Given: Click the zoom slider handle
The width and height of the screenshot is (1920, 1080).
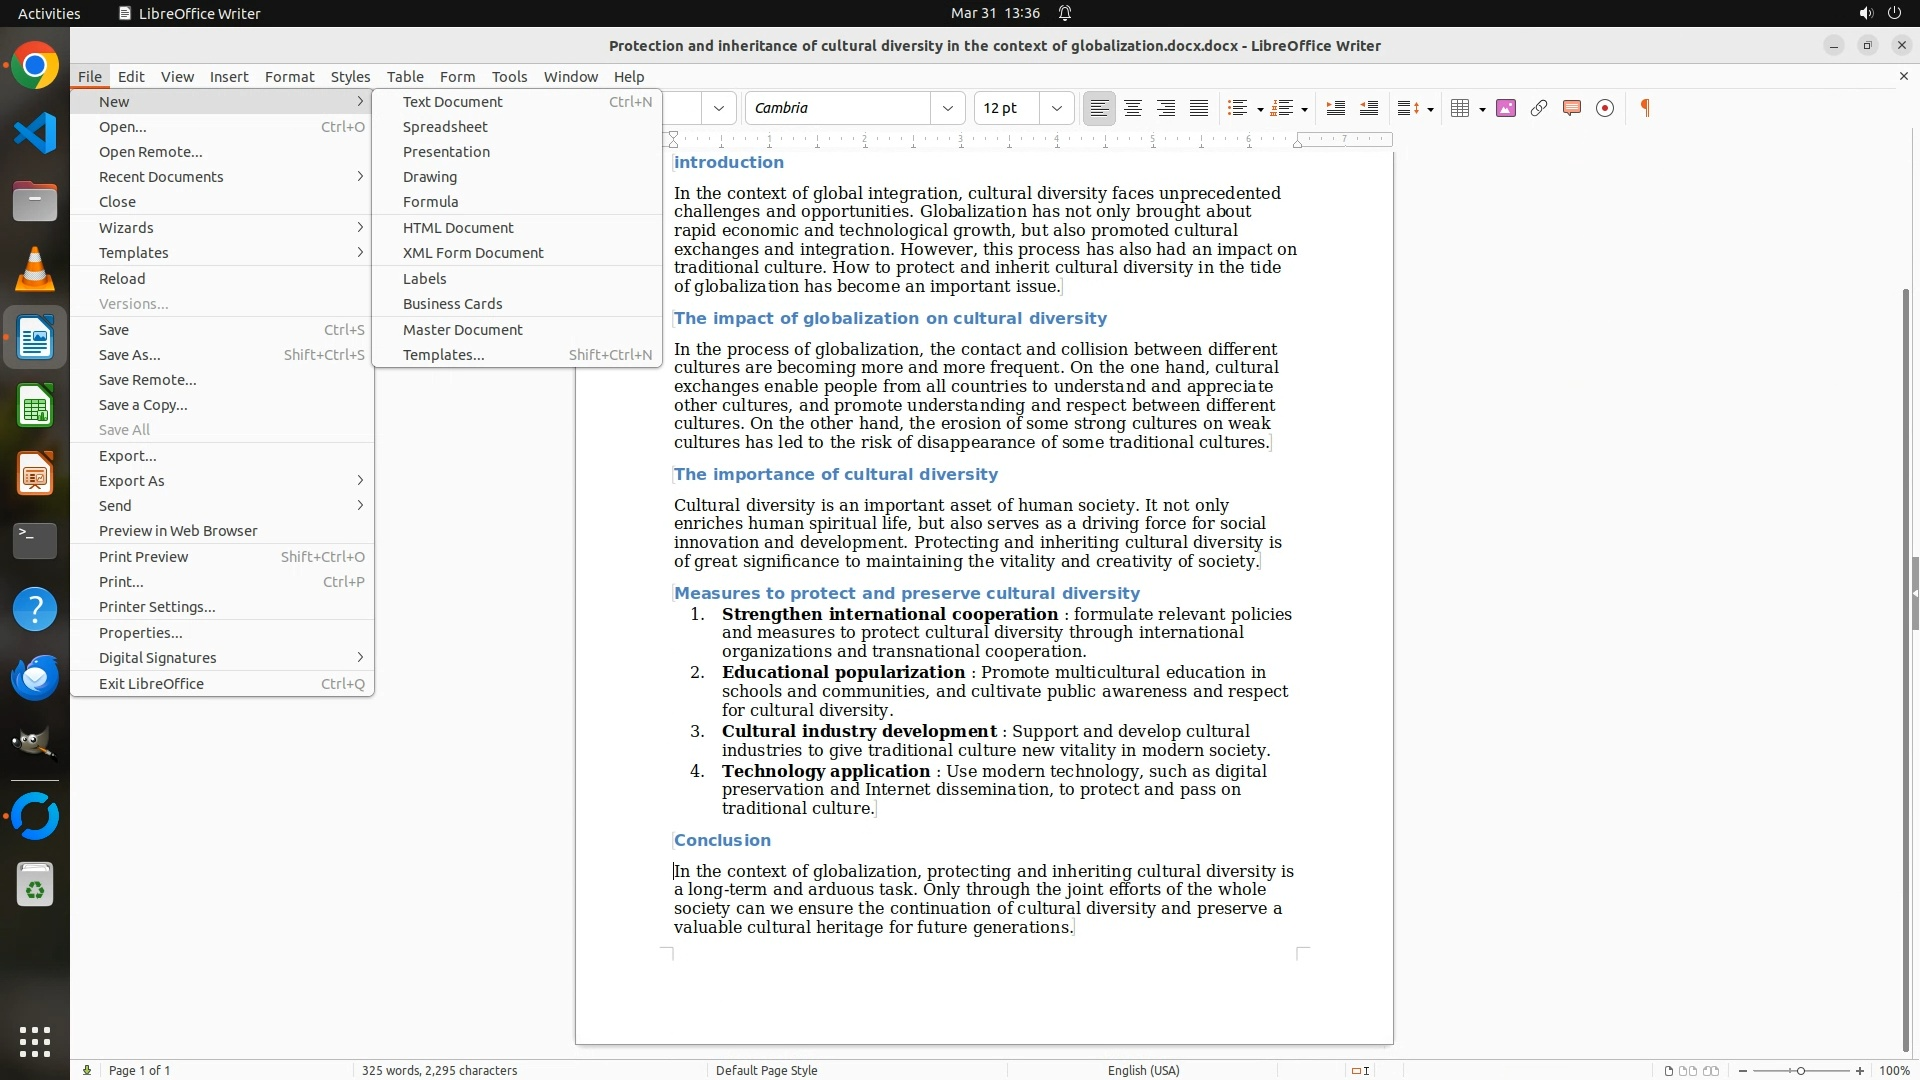Looking at the screenshot, I should (x=1801, y=1070).
